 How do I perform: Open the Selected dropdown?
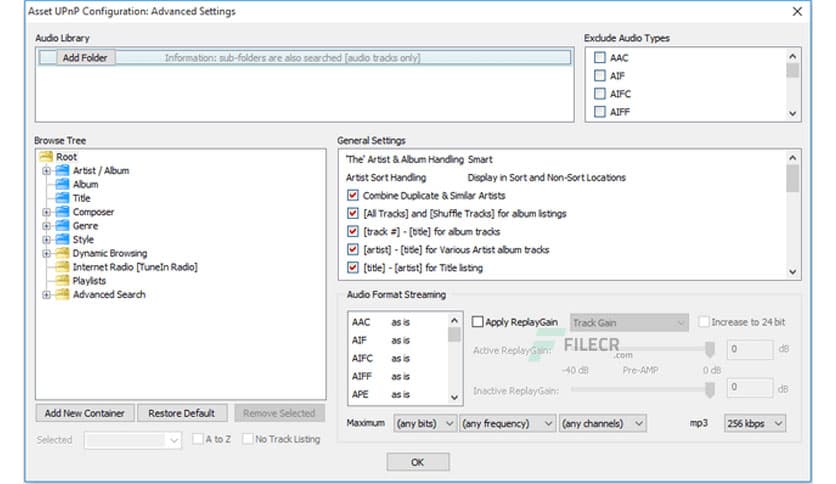(x=132, y=440)
